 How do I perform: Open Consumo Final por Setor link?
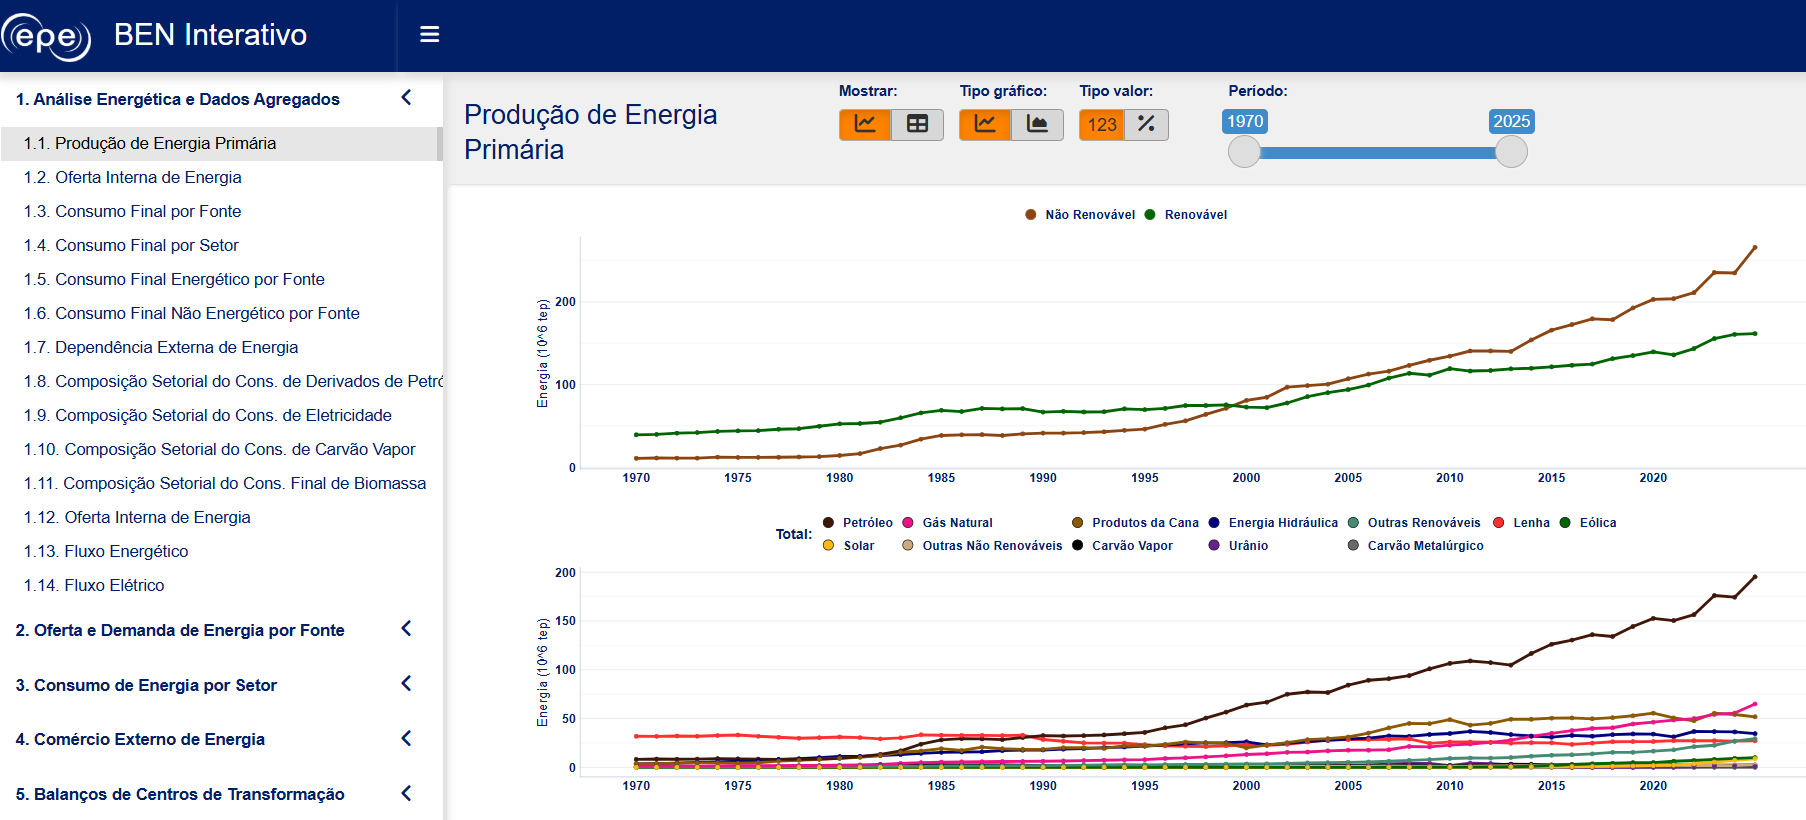131,245
